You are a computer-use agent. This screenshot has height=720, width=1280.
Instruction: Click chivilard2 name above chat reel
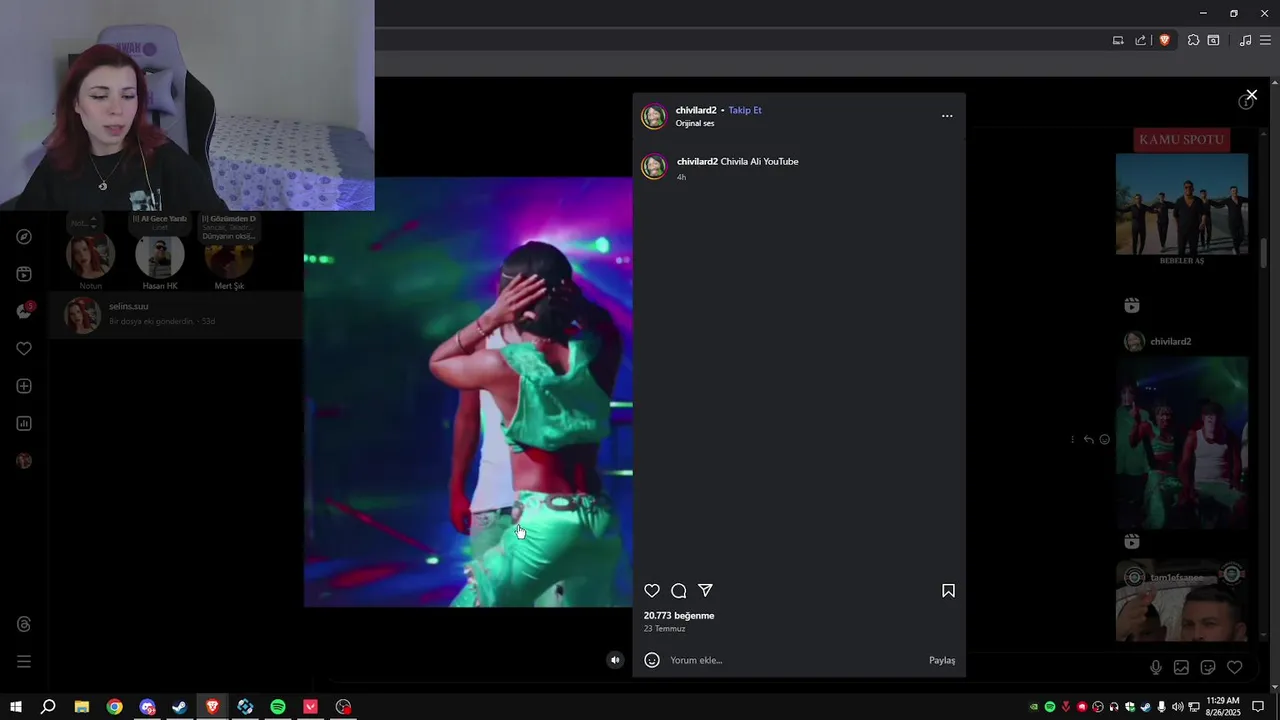coord(1170,342)
